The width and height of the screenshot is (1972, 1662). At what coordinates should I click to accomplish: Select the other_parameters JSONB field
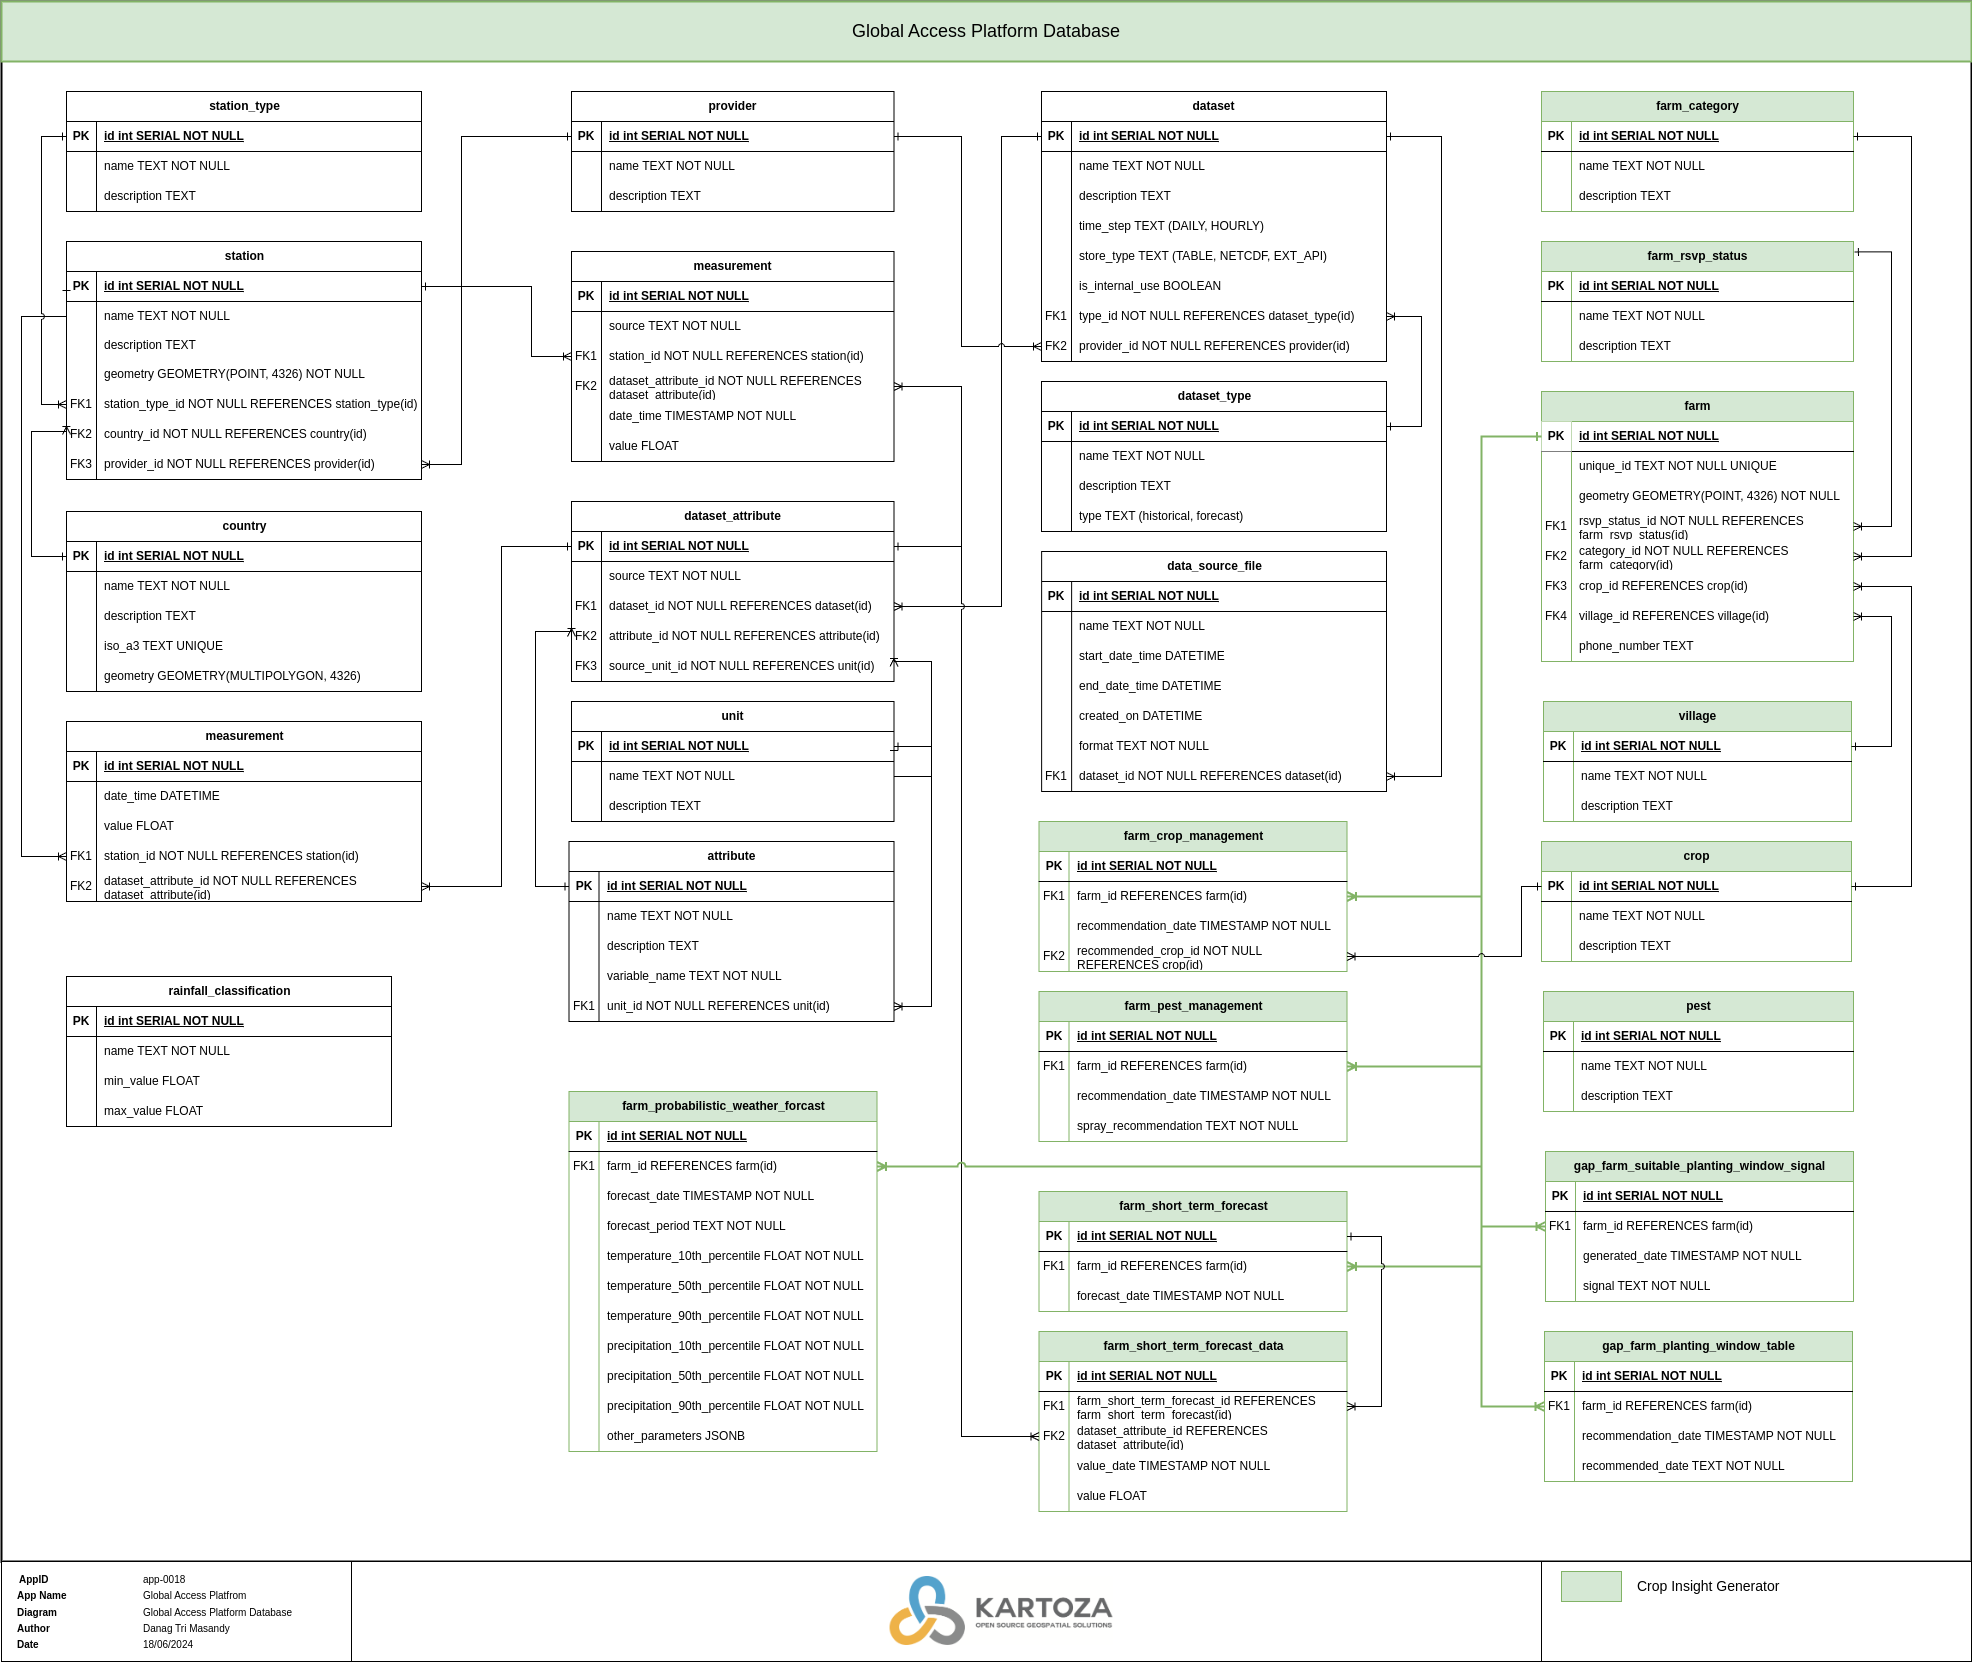(x=676, y=1435)
